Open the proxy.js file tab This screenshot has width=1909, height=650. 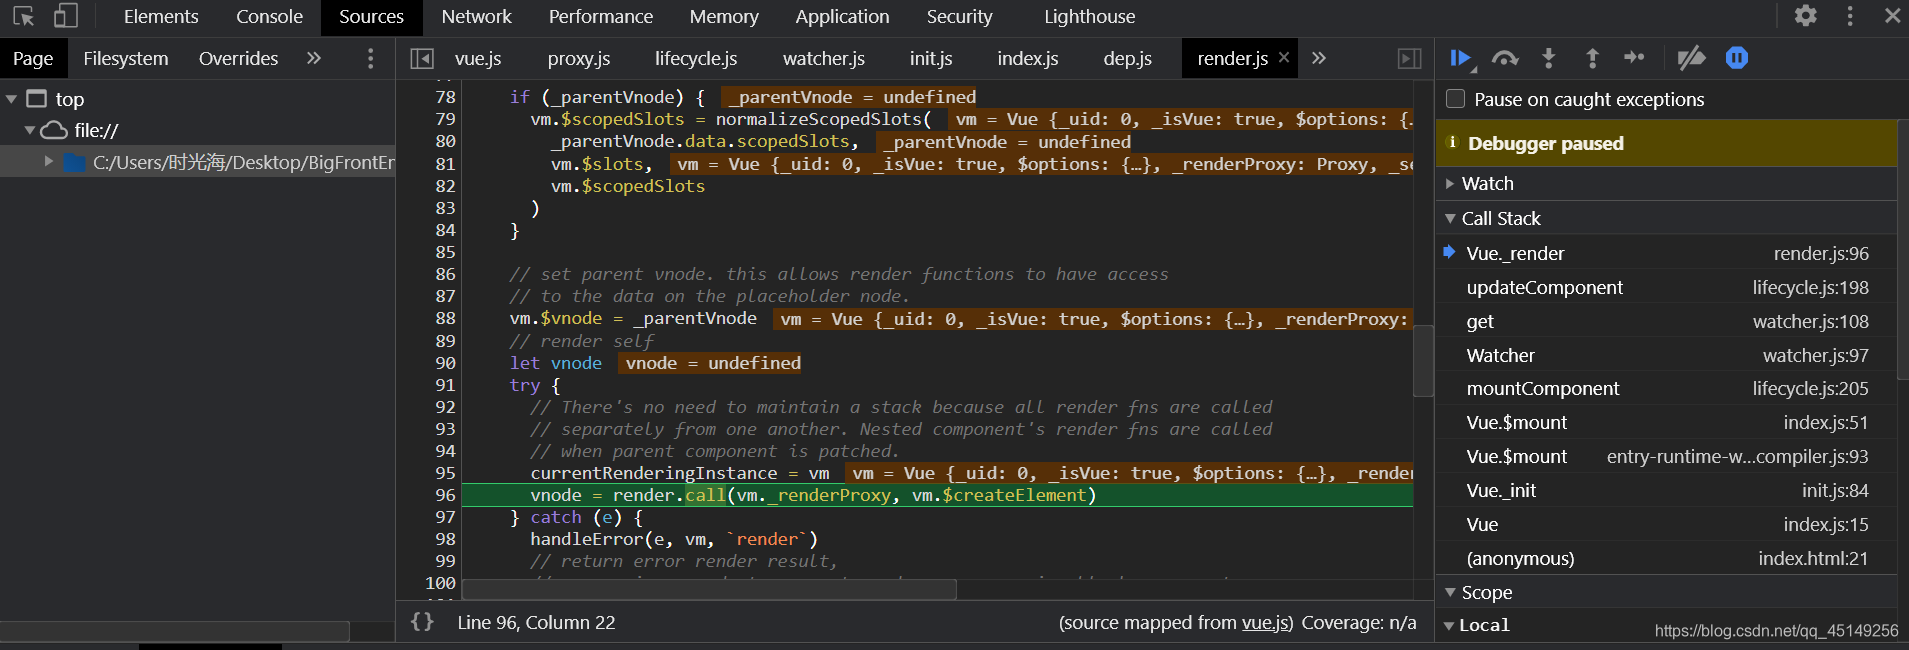point(579,58)
